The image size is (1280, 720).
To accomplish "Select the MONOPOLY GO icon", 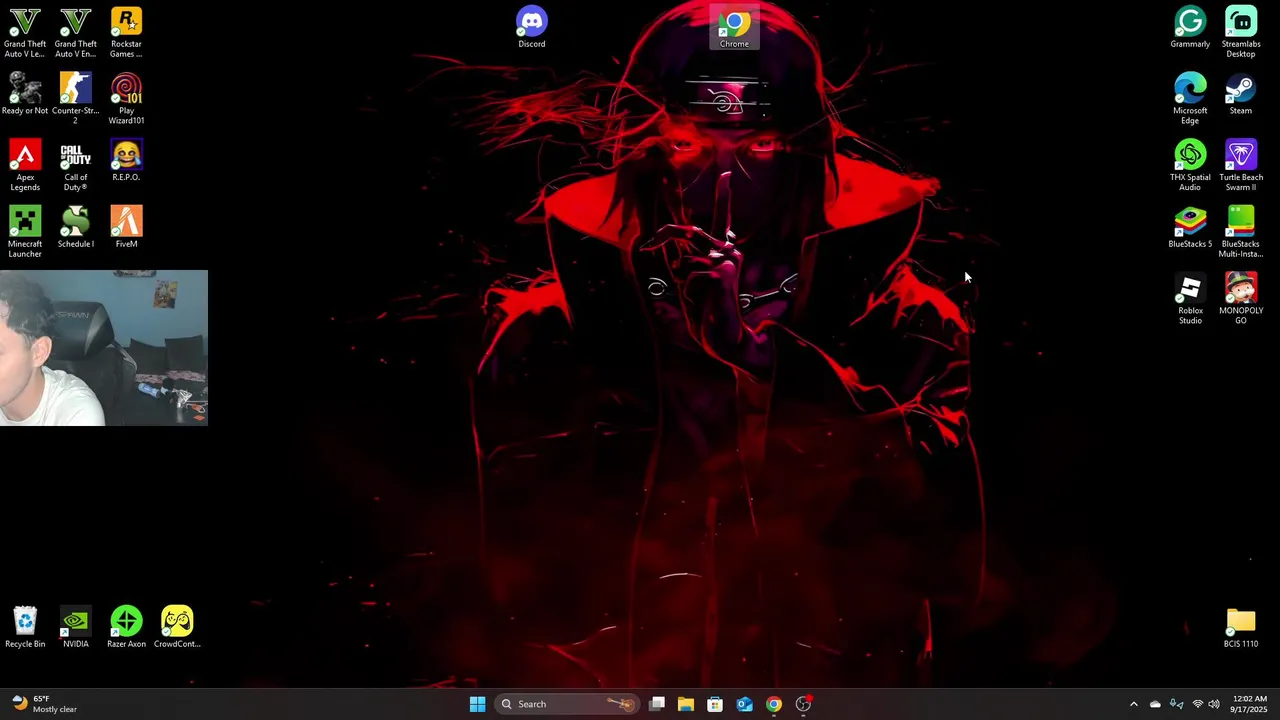I will 1241,299.
